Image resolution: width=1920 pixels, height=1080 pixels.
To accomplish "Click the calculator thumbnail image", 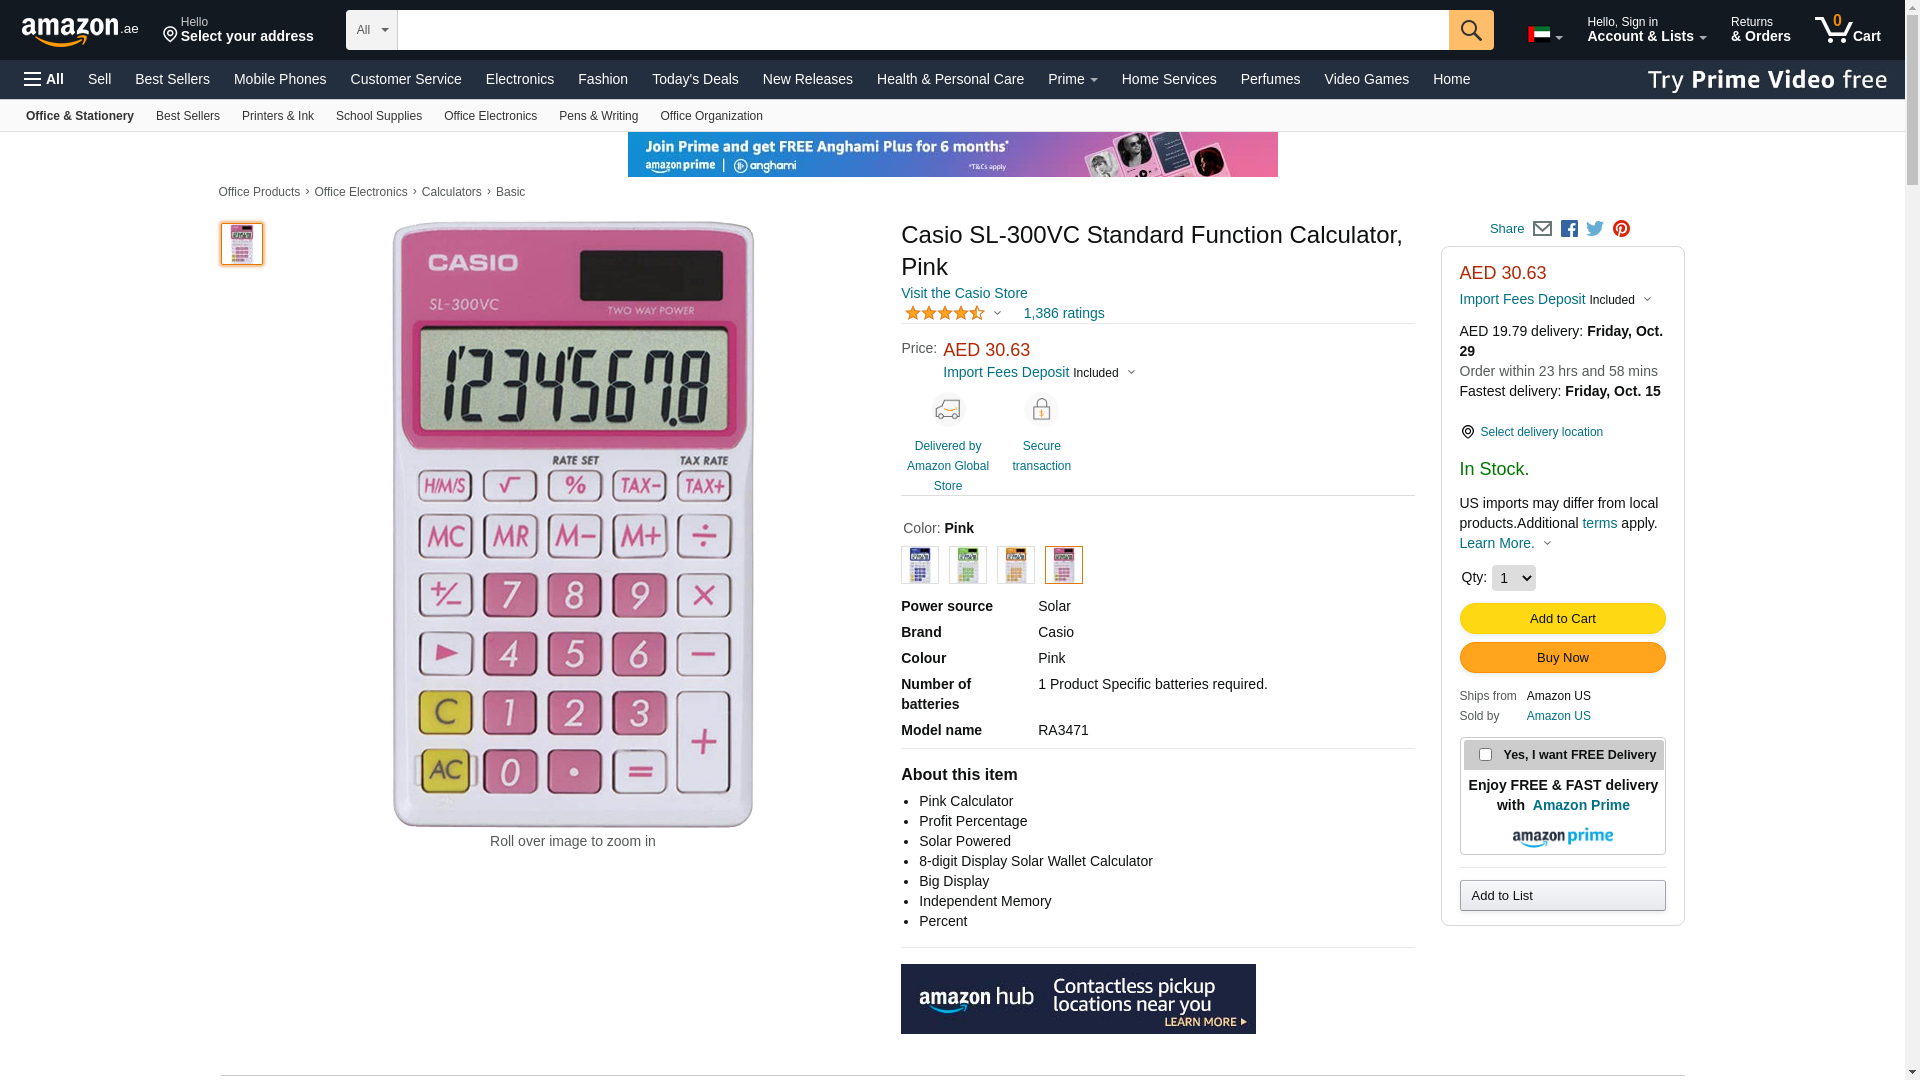I will coord(242,244).
